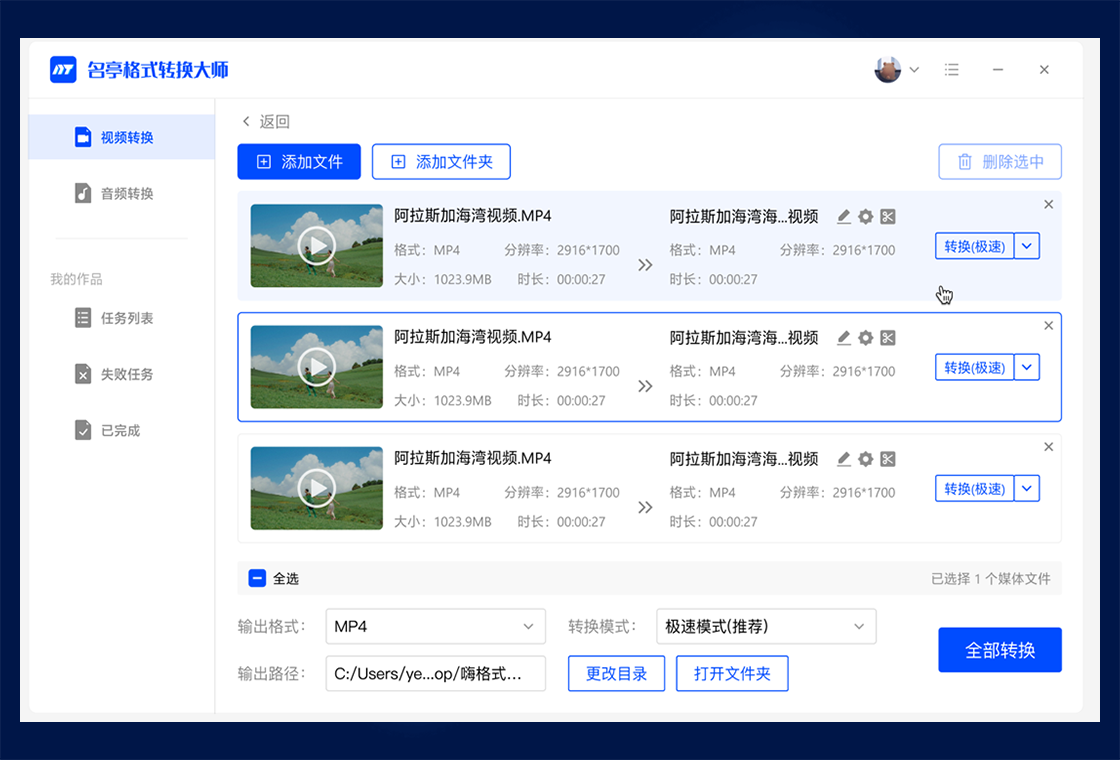
Task: Play the second video thumbnail preview
Action: (x=317, y=367)
